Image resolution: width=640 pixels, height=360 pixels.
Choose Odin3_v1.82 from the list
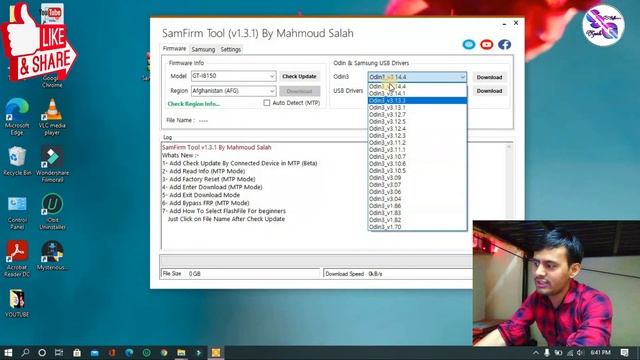tap(417, 220)
